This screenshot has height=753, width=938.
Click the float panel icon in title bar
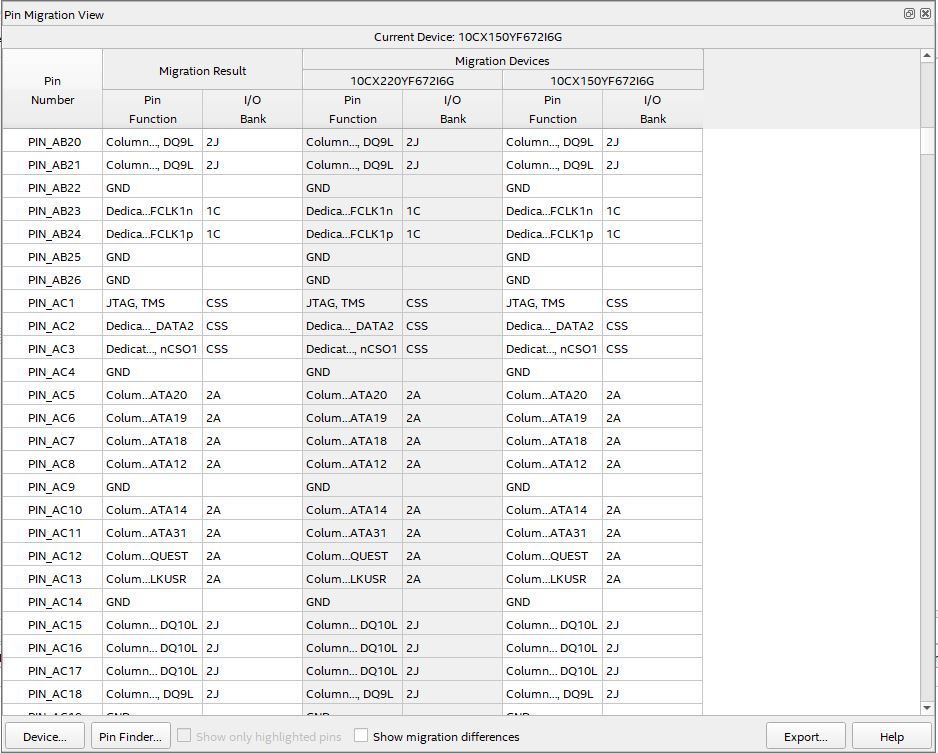[x=909, y=14]
